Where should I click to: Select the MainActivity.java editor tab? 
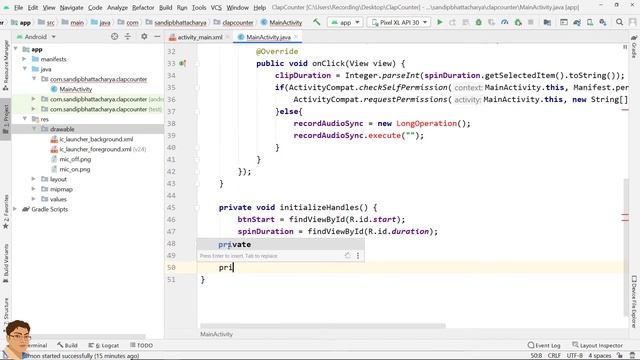268,37
